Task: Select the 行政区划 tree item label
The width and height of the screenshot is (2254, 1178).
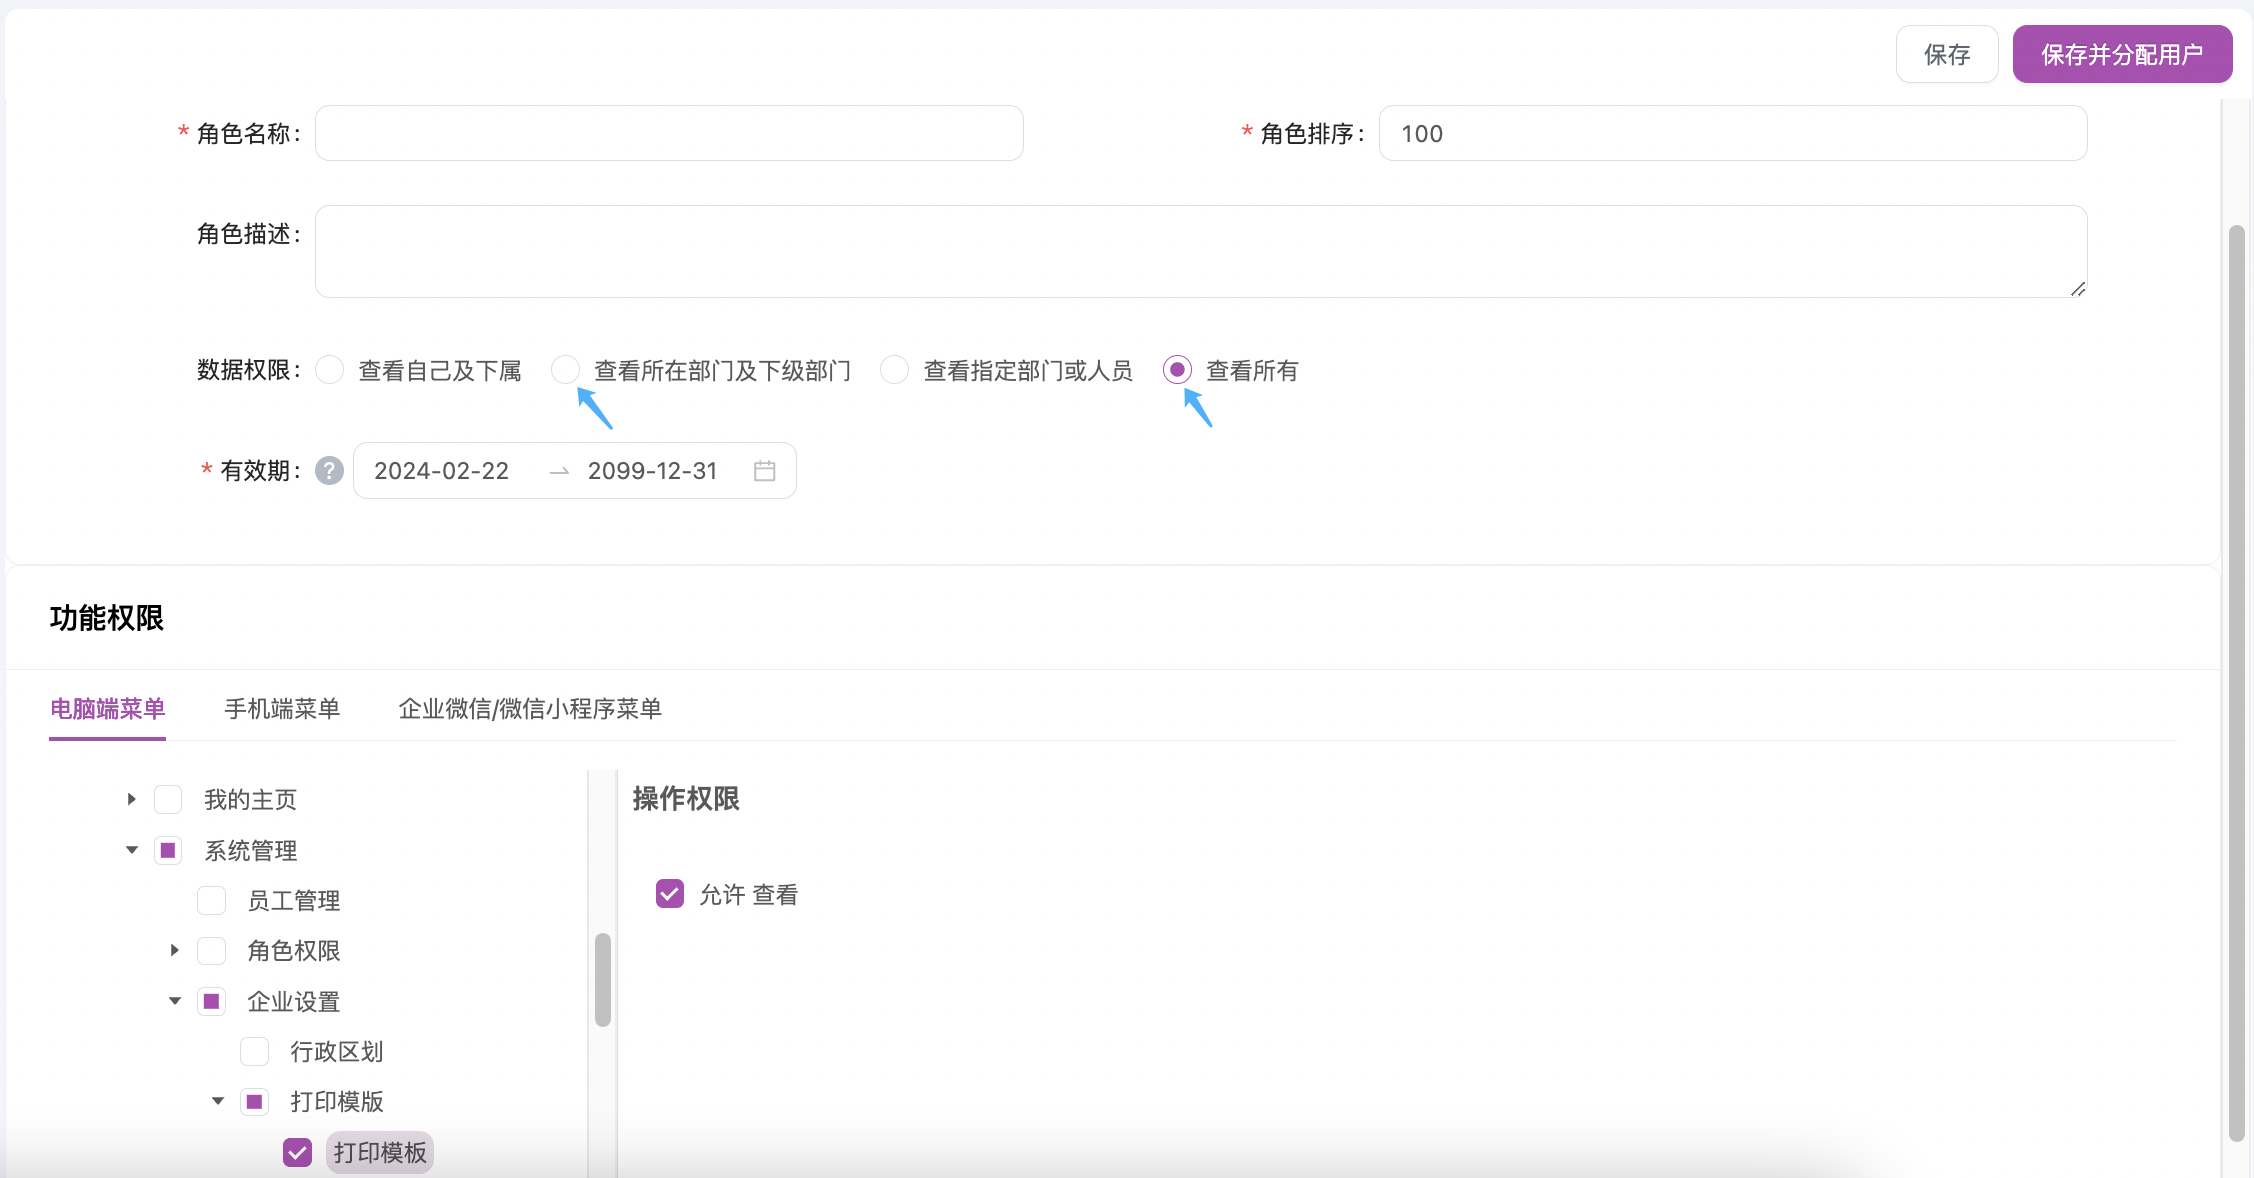Action: point(337,1052)
